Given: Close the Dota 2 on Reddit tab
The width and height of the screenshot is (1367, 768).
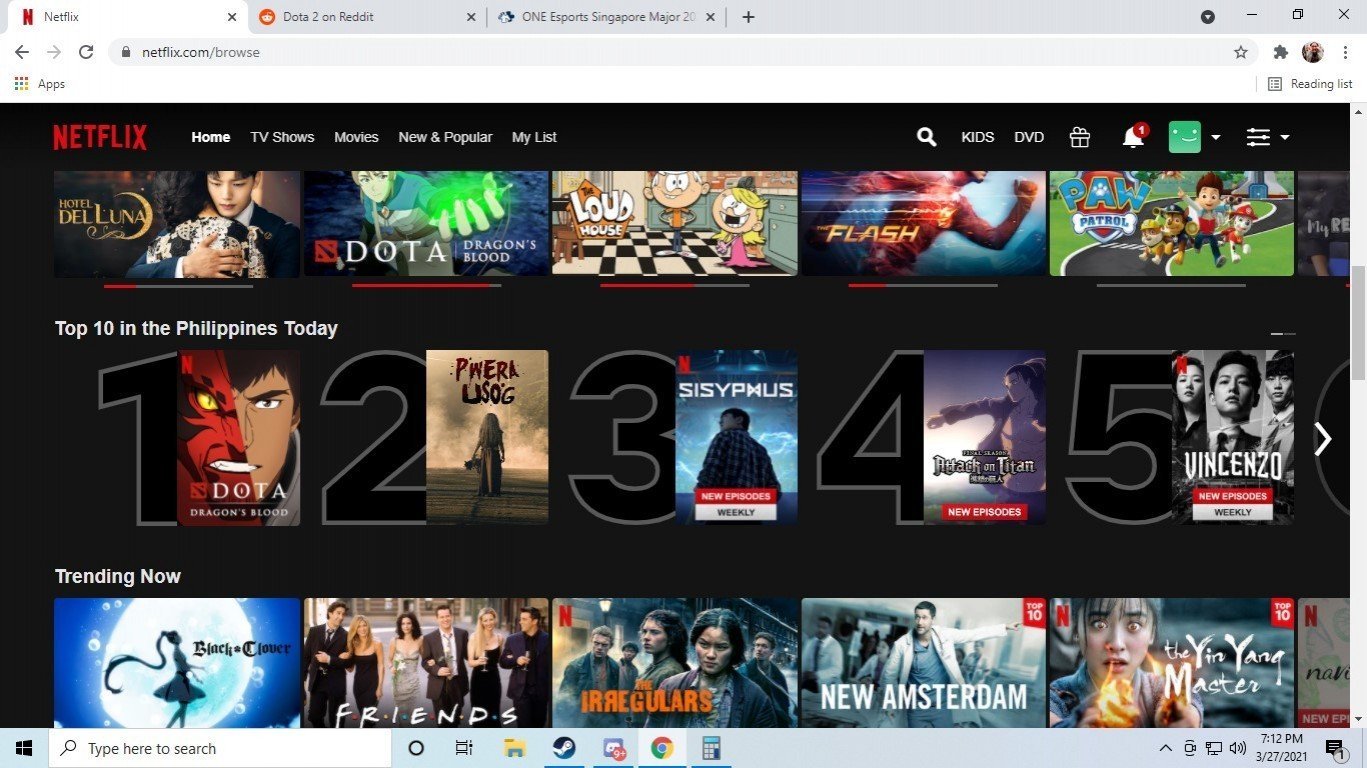Looking at the screenshot, I should click(x=472, y=17).
